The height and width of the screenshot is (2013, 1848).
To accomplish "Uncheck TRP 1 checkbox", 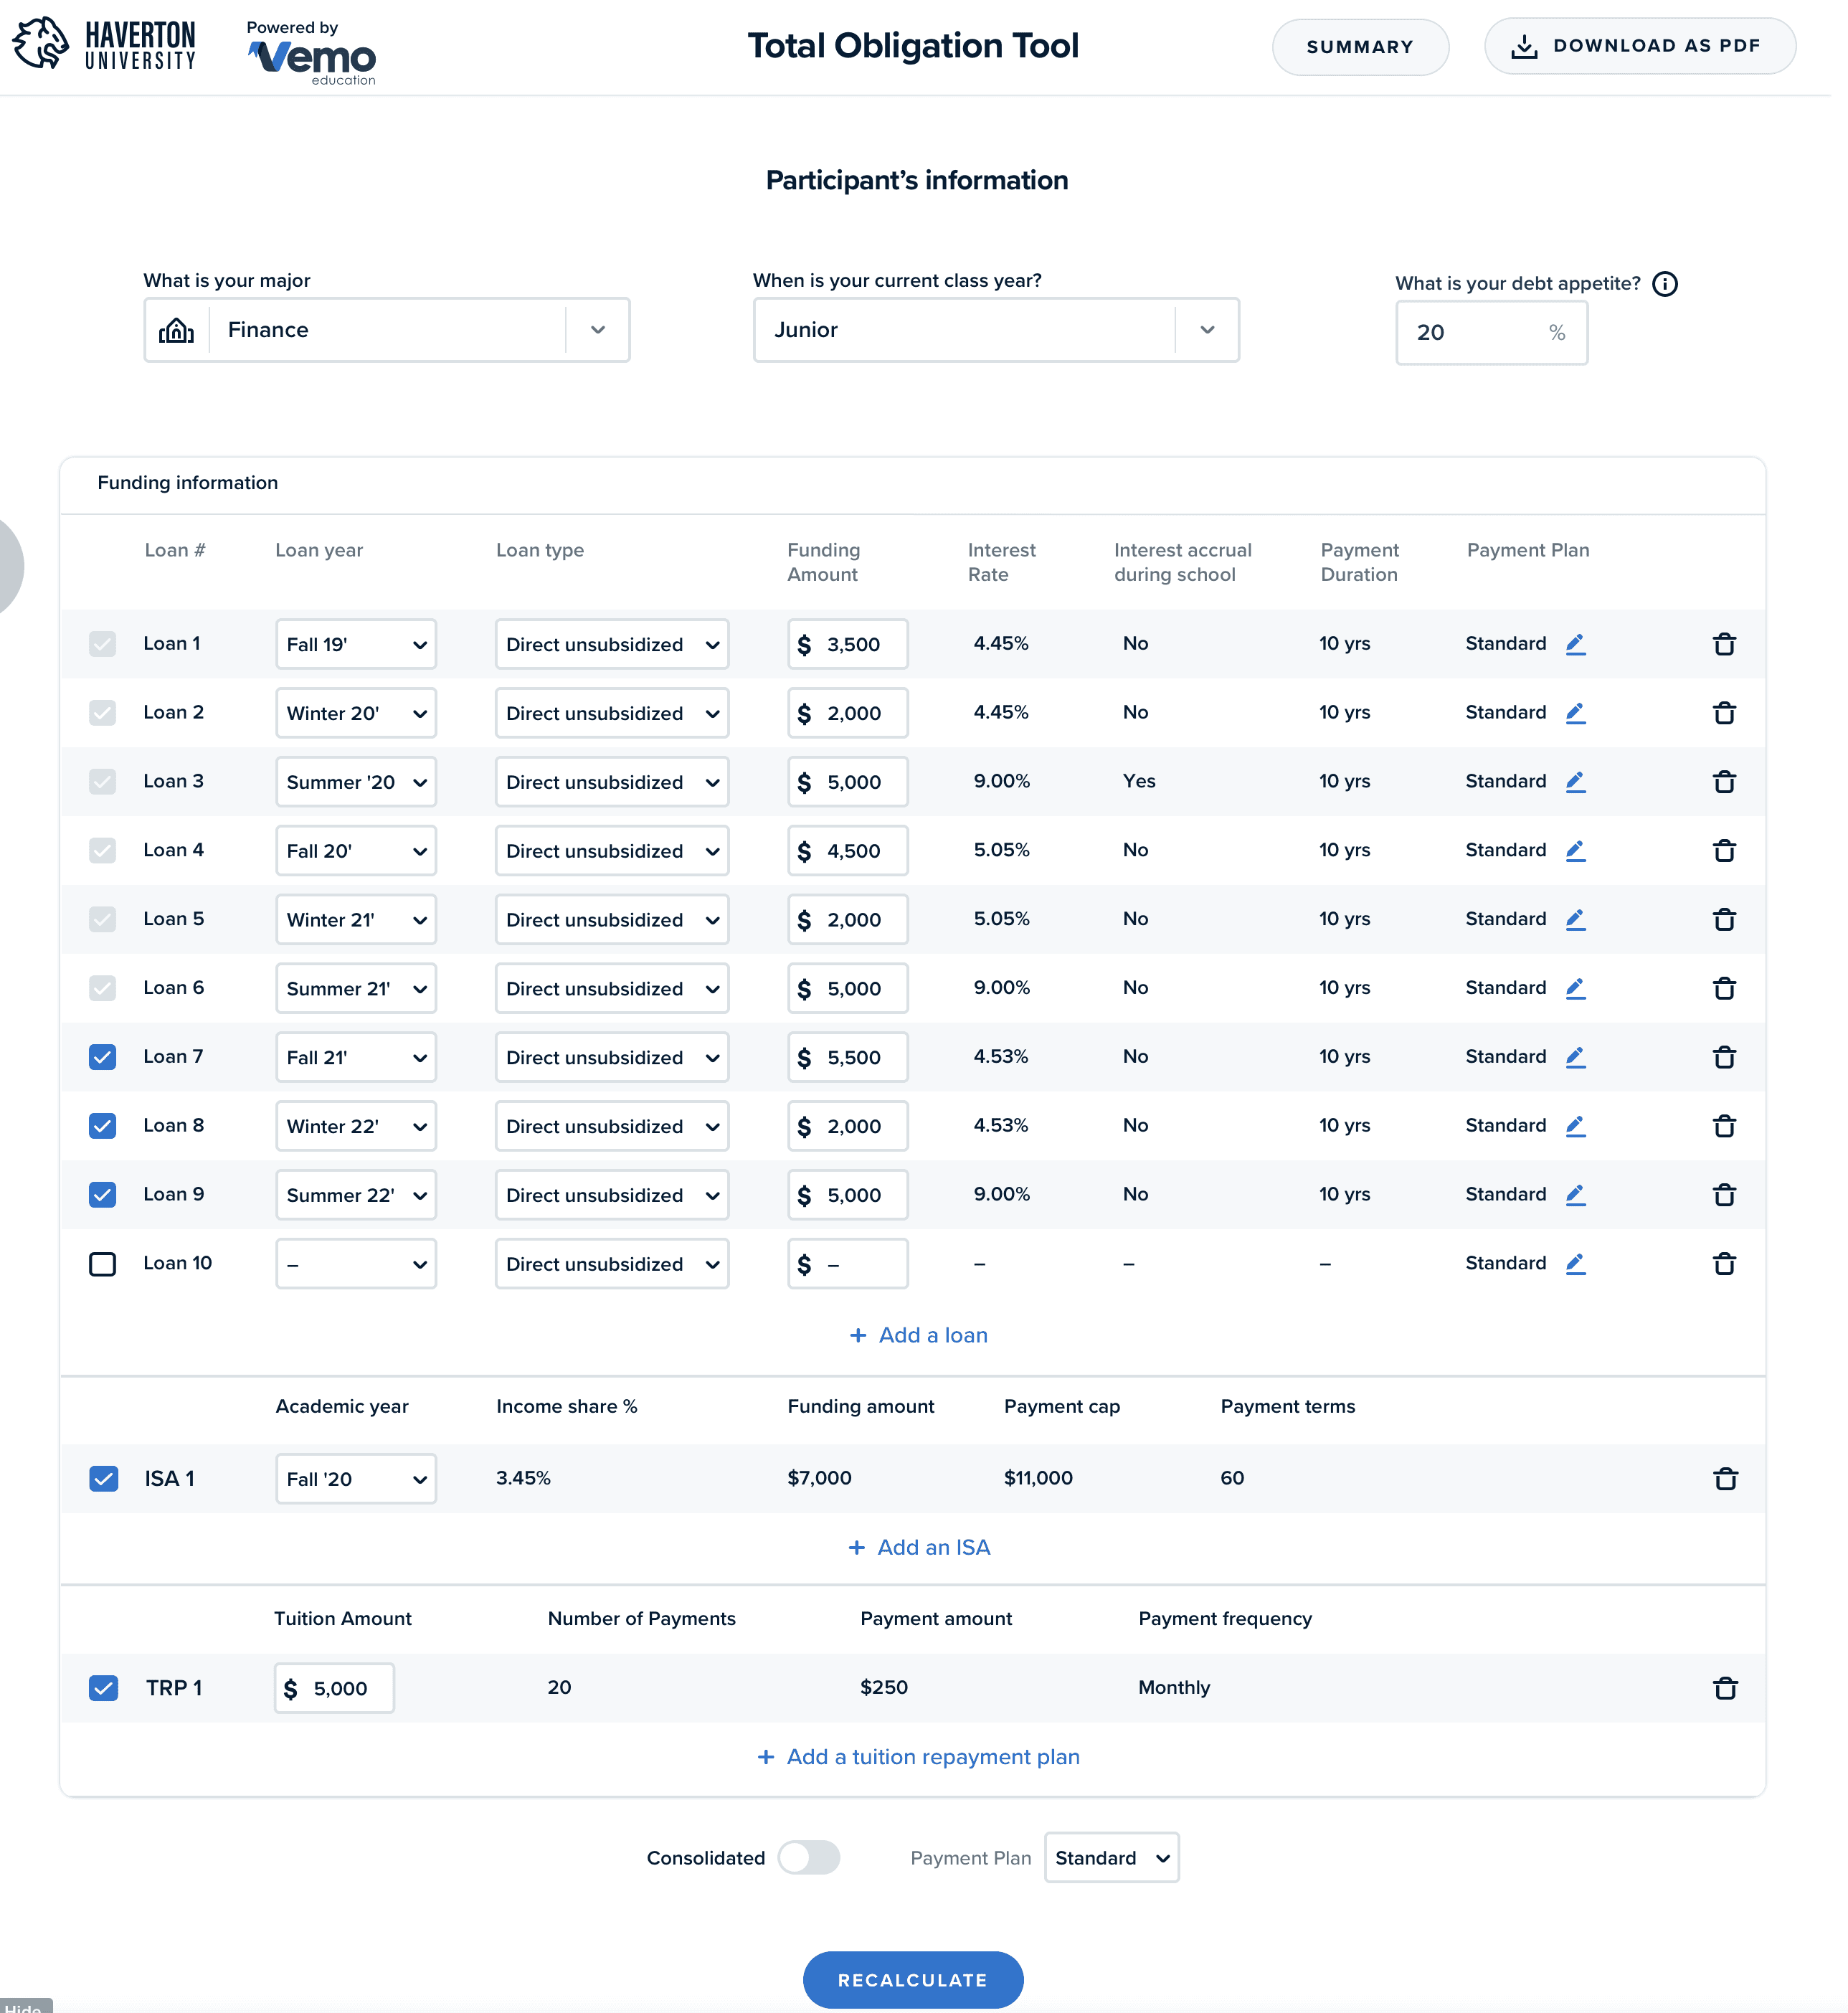I will pos(104,1703).
